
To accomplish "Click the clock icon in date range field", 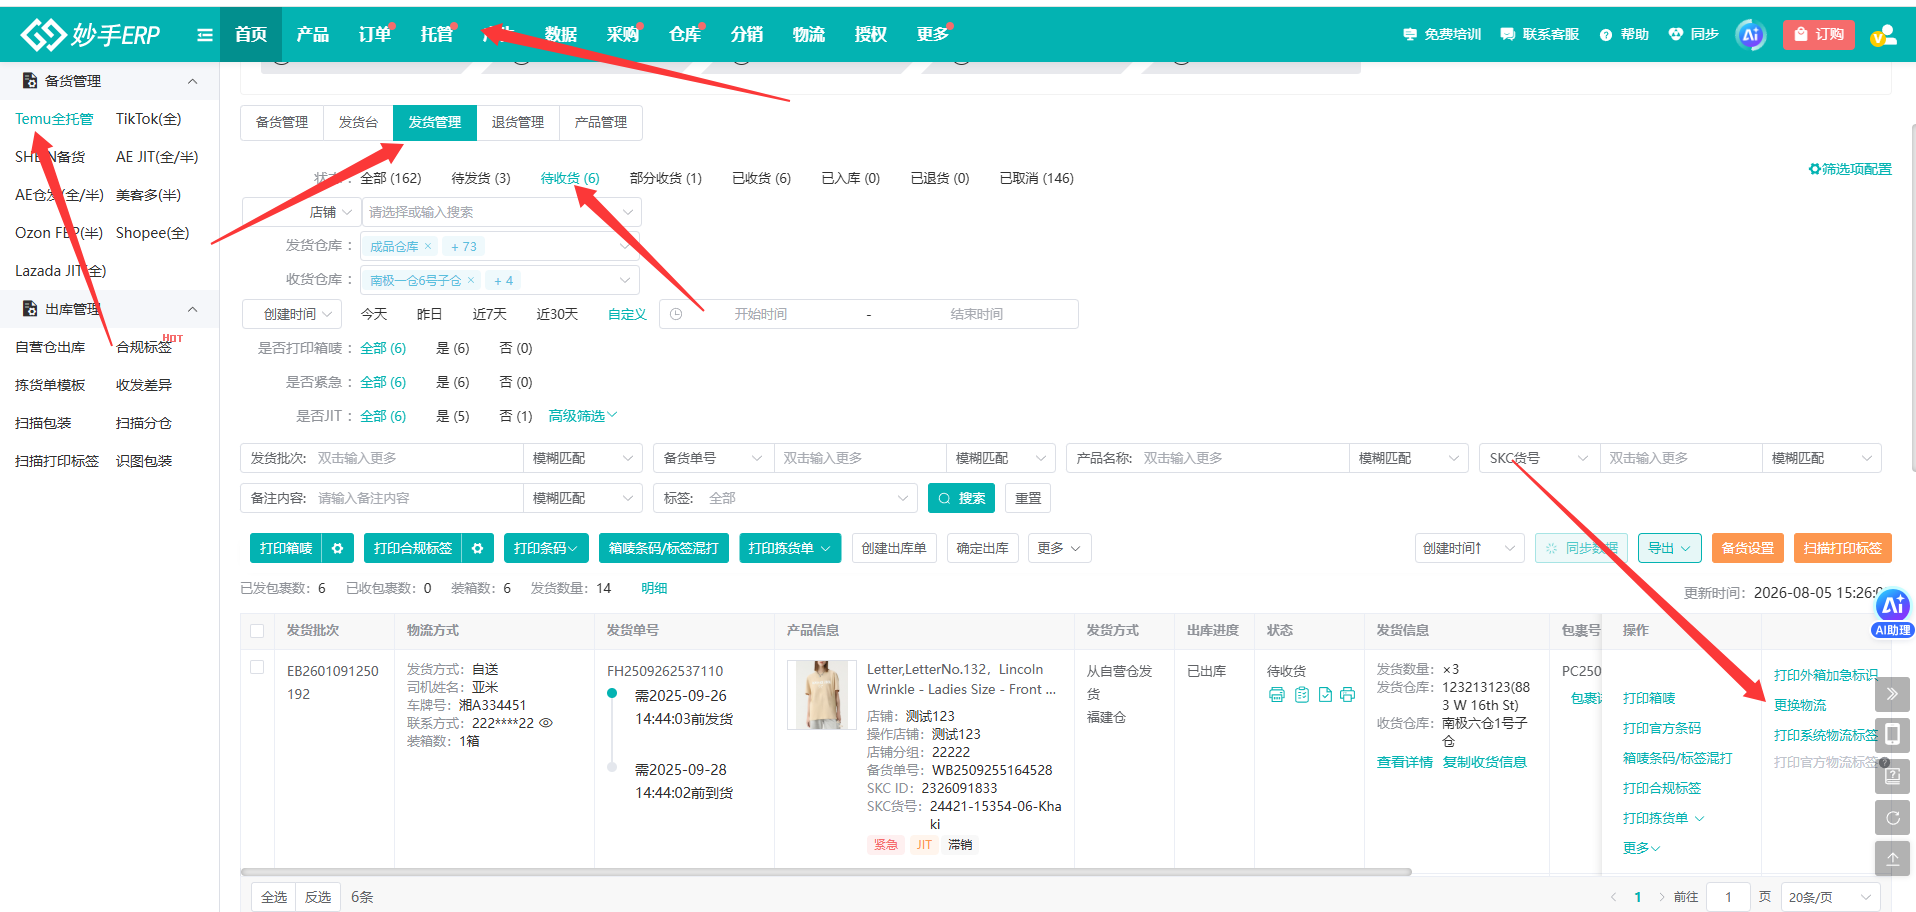I will click(676, 314).
